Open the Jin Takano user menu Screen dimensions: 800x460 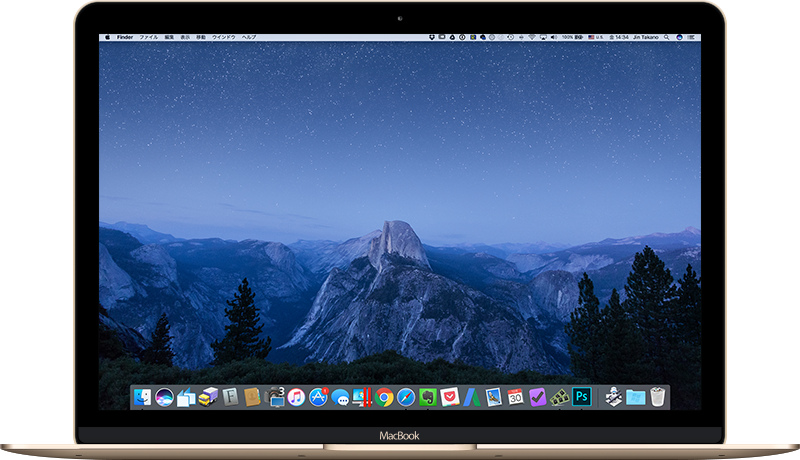pos(646,37)
